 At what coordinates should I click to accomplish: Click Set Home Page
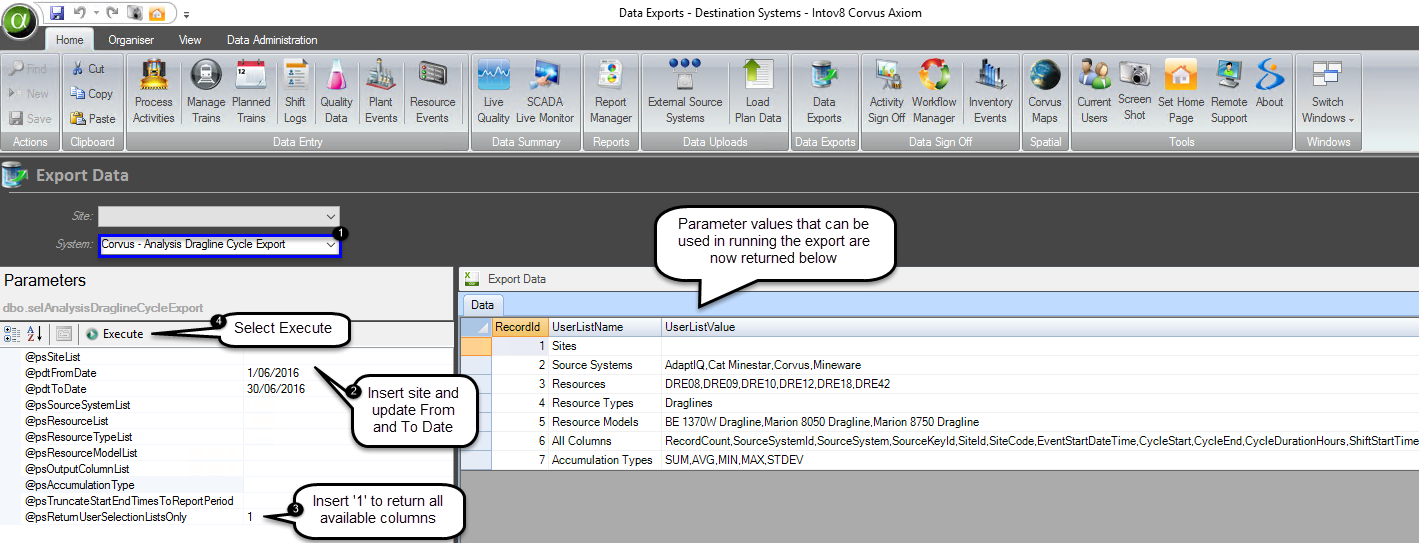click(1181, 91)
